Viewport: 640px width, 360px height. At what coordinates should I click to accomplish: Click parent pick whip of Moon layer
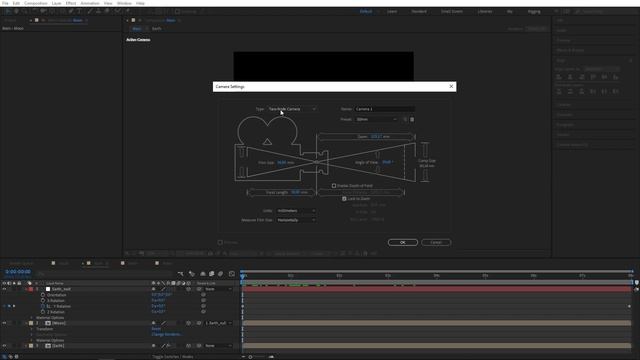pos(199,323)
